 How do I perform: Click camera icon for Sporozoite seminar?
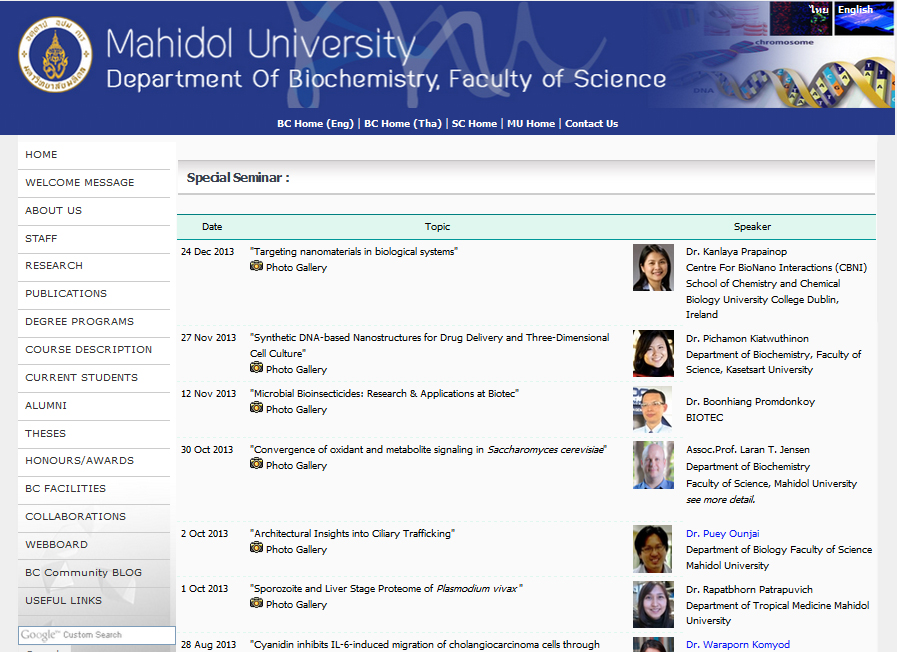coord(256,604)
